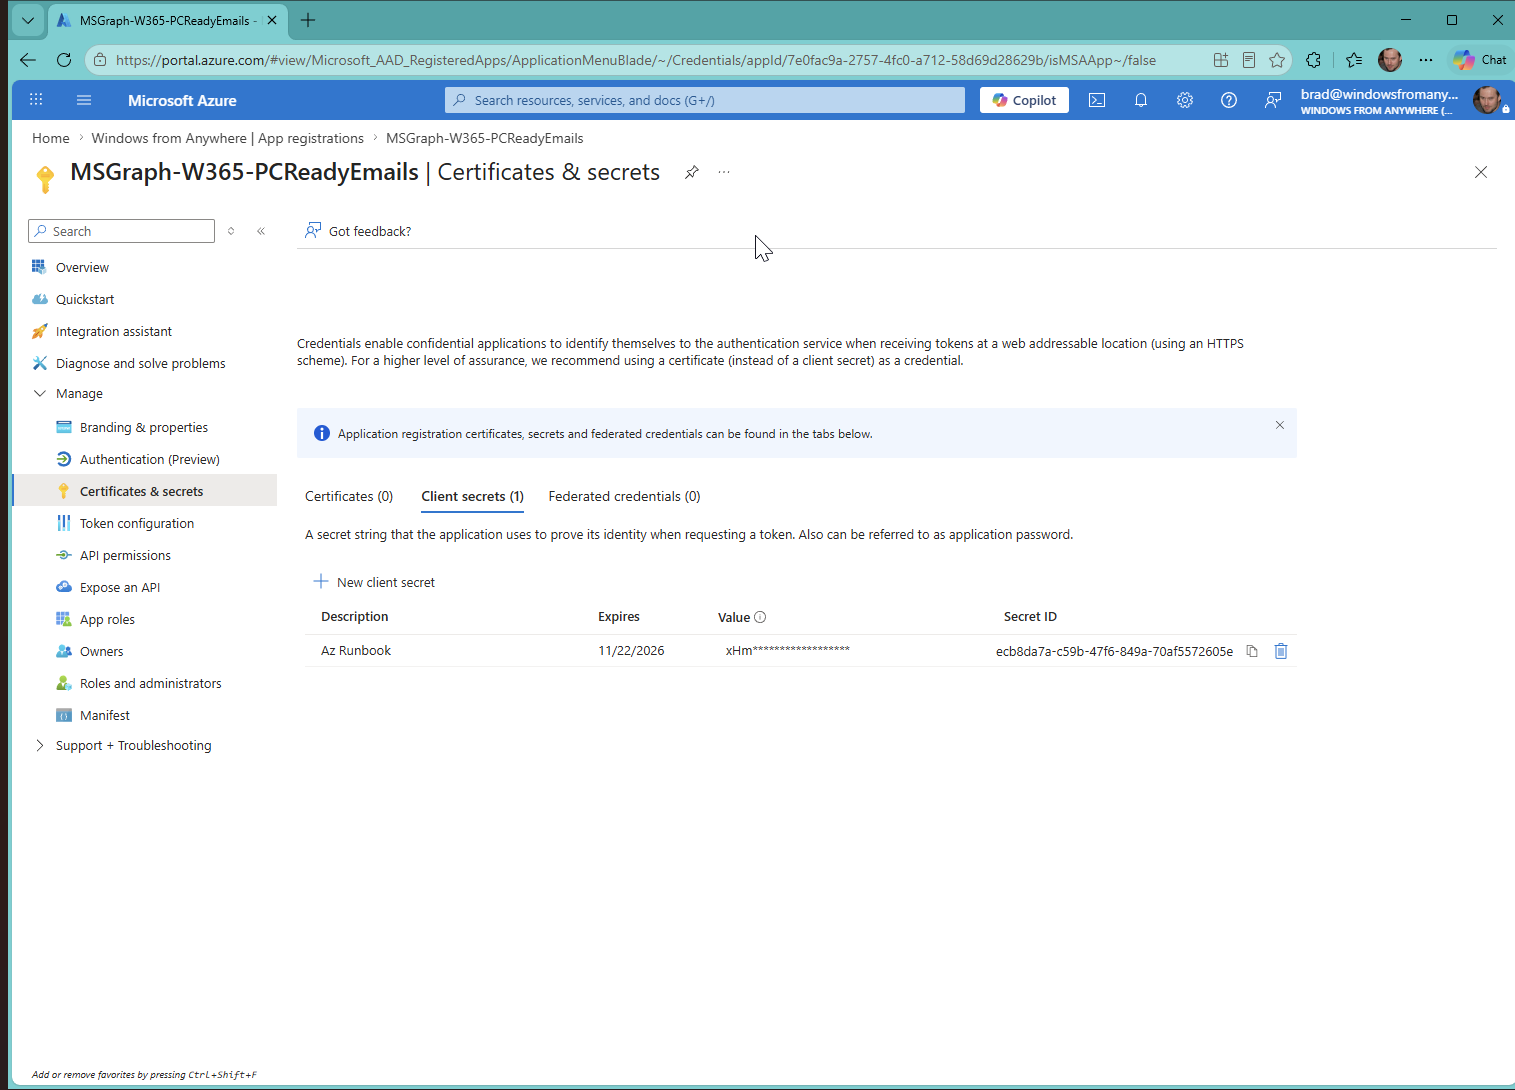Open the Help question mark menu
This screenshot has width=1515, height=1090.
click(1229, 100)
